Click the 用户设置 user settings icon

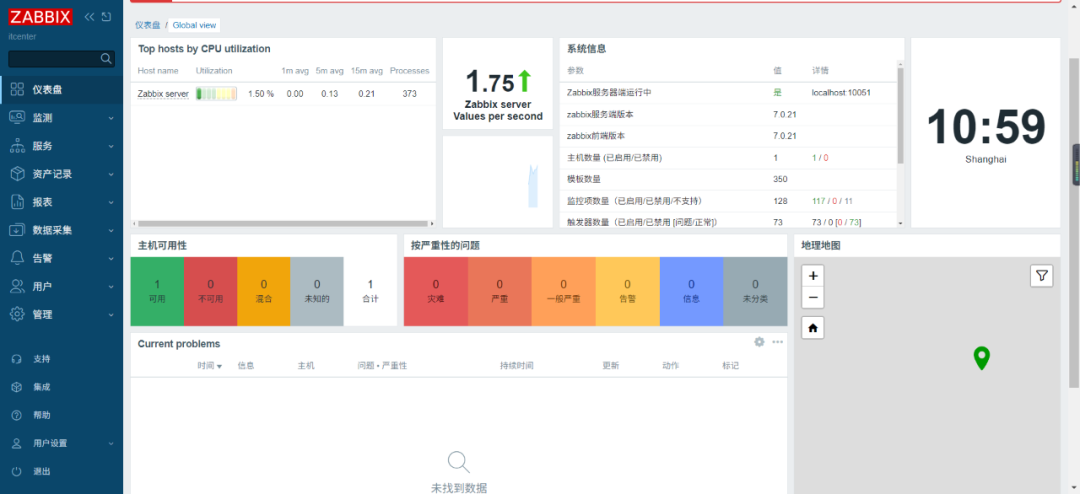[x=17, y=444]
